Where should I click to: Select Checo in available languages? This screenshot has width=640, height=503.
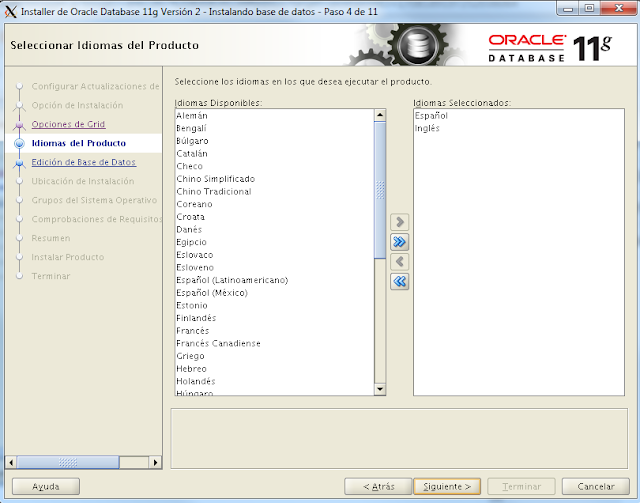[x=274, y=166]
